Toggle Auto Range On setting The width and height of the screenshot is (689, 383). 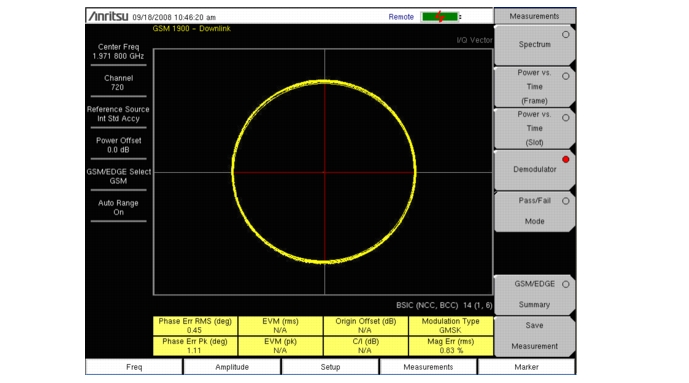point(118,207)
